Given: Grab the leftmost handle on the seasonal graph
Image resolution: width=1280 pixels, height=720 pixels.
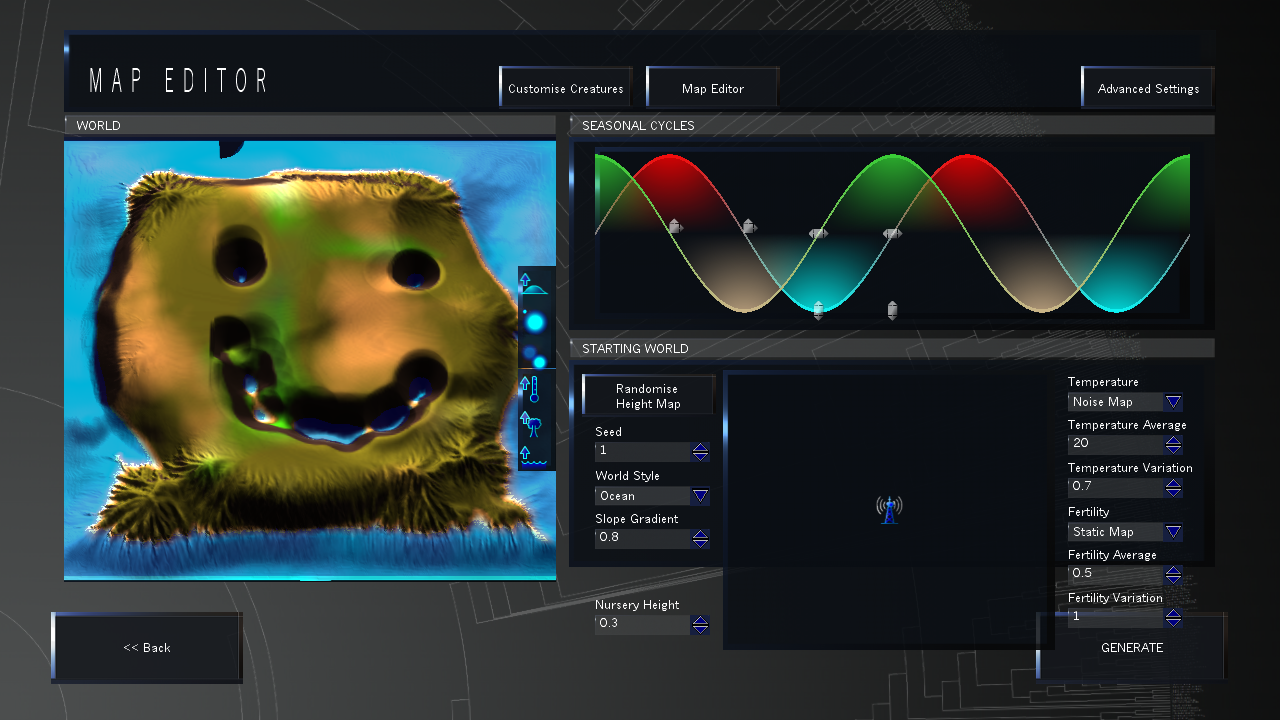Looking at the screenshot, I should (x=675, y=227).
